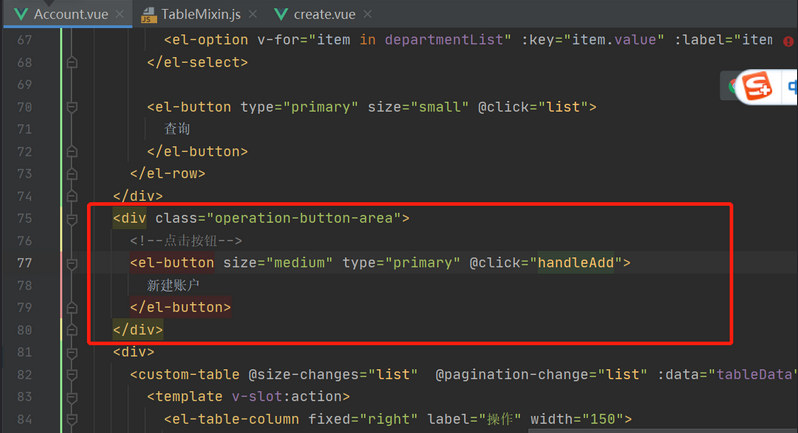Click the "medium" size value on line 77
The width and height of the screenshot is (798, 433).
tap(299, 263)
